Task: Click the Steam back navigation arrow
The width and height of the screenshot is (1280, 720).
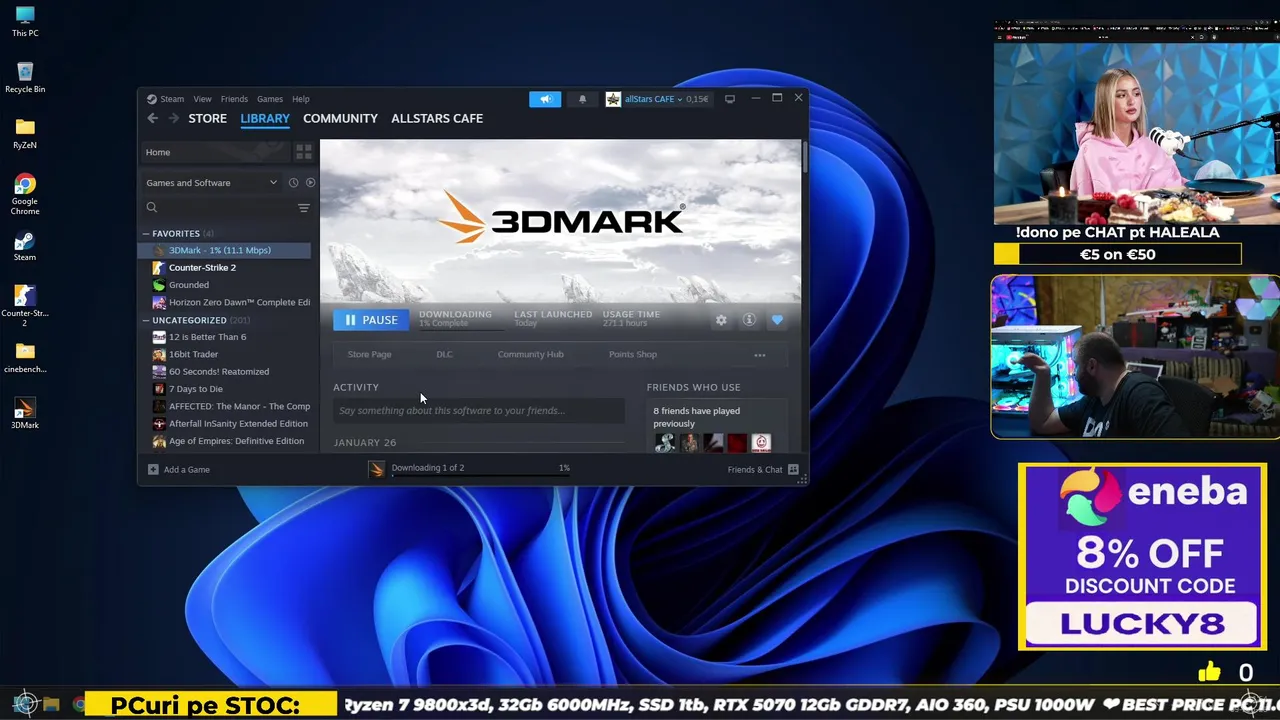Action: click(152, 118)
